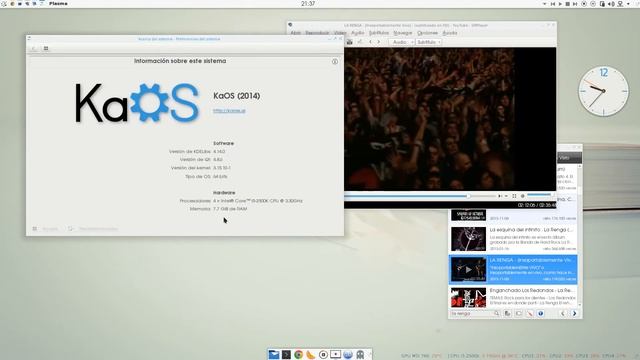The width and height of the screenshot is (640, 360).
Task: Open the Video menu in SMPlayer
Action: point(340,33)
